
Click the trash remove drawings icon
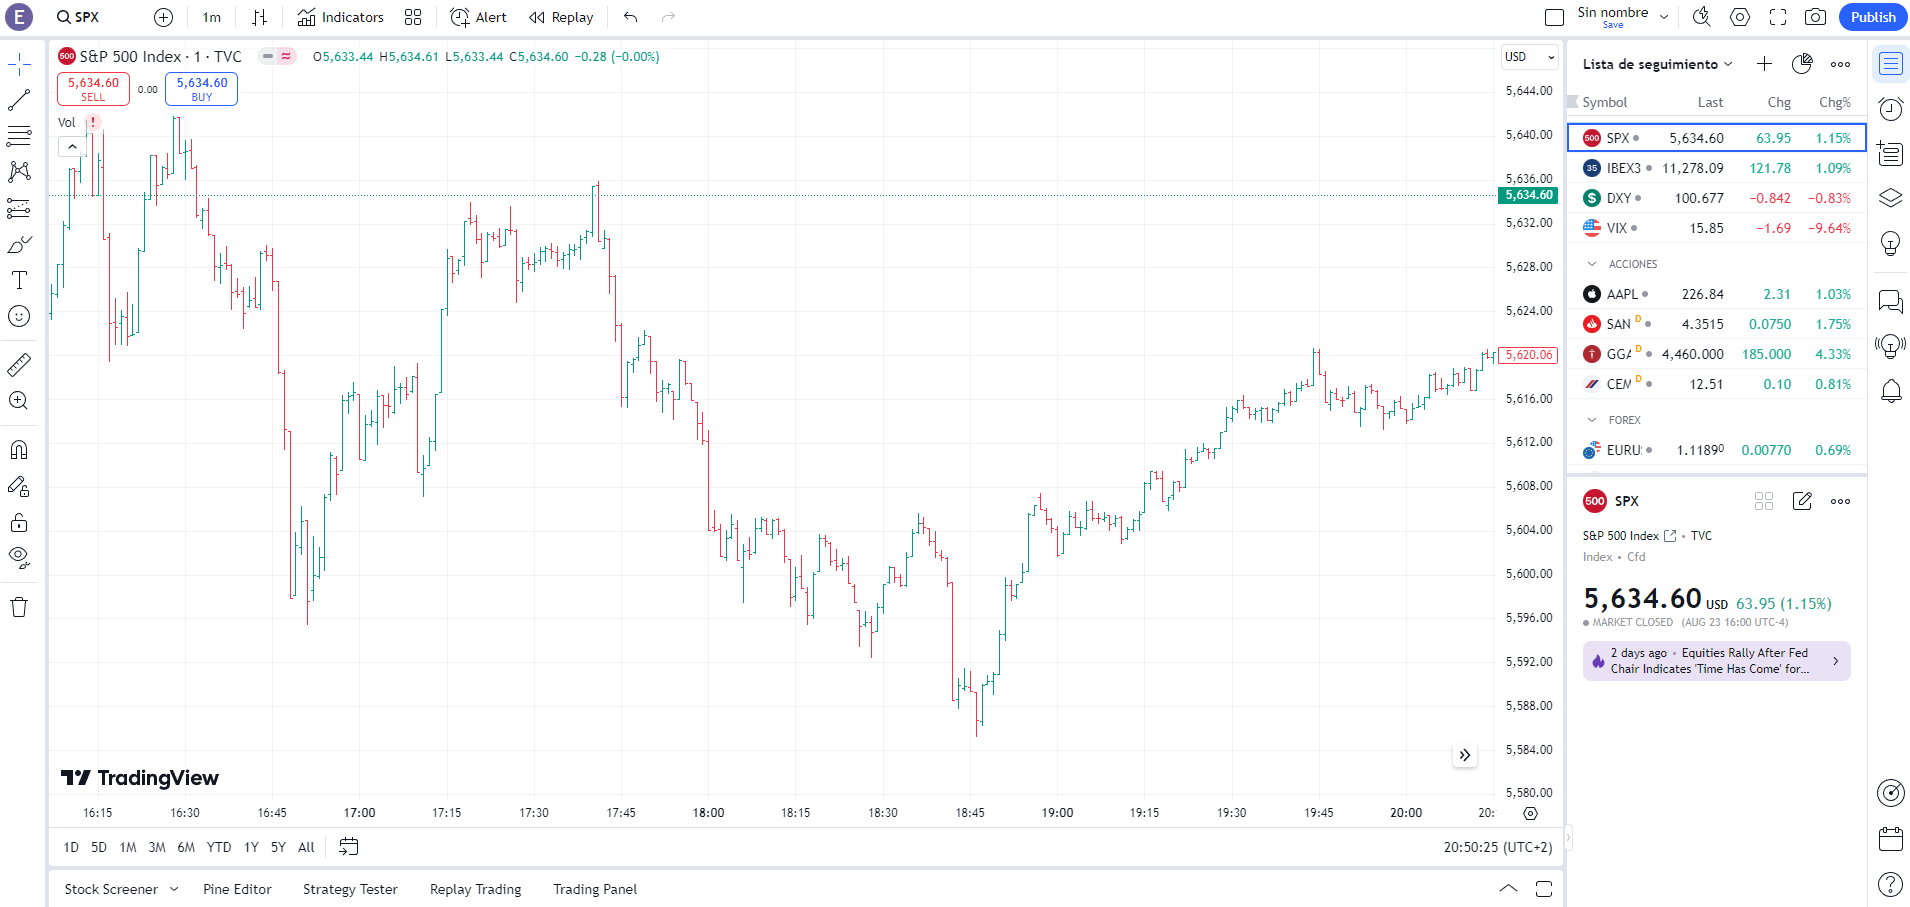coord(19,607)
